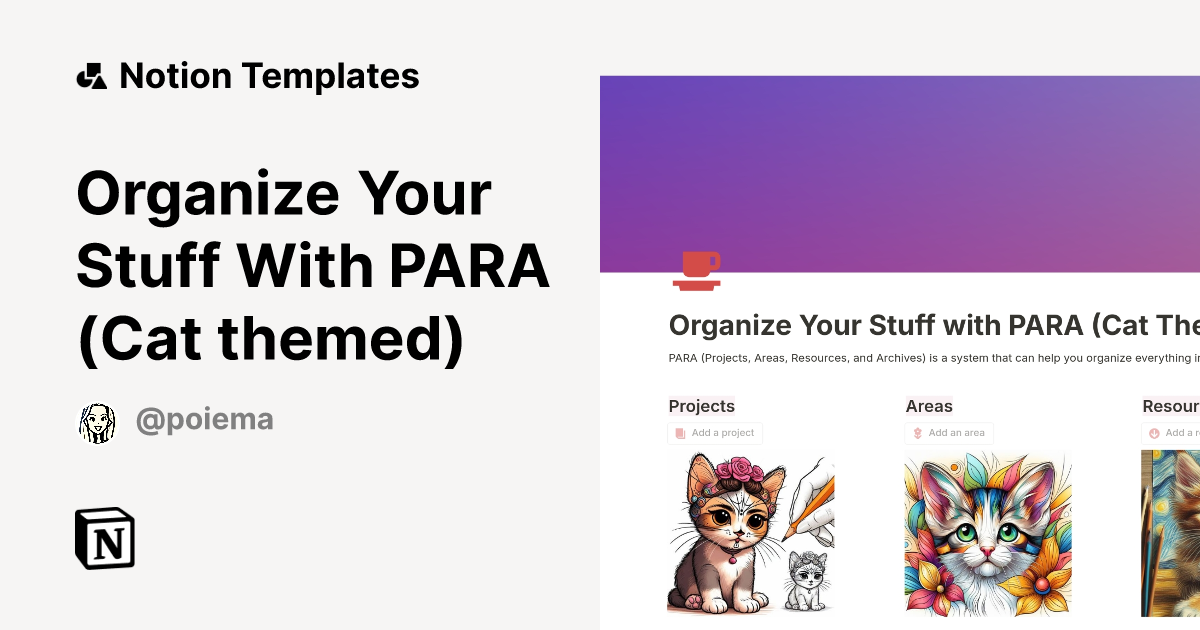This screenshot has width=1200, height=630.
Task: Select the flower icon beside Add an area
Action: (917, 432)
